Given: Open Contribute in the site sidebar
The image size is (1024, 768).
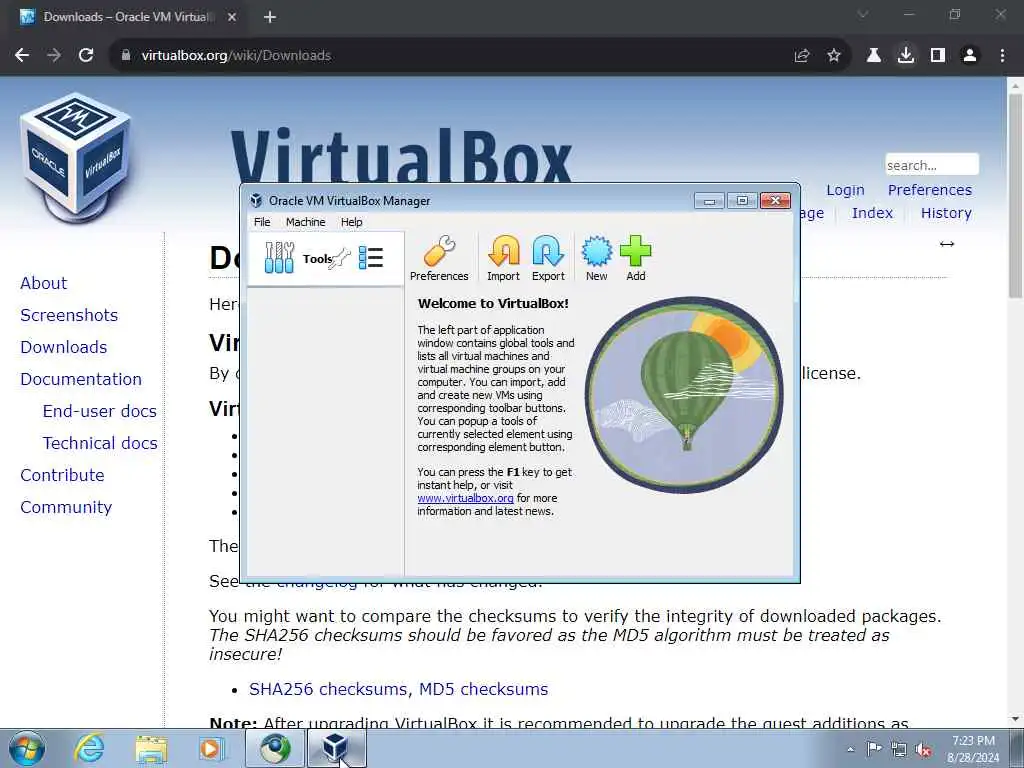Looking at the screenshot, I should click(63, 475).
